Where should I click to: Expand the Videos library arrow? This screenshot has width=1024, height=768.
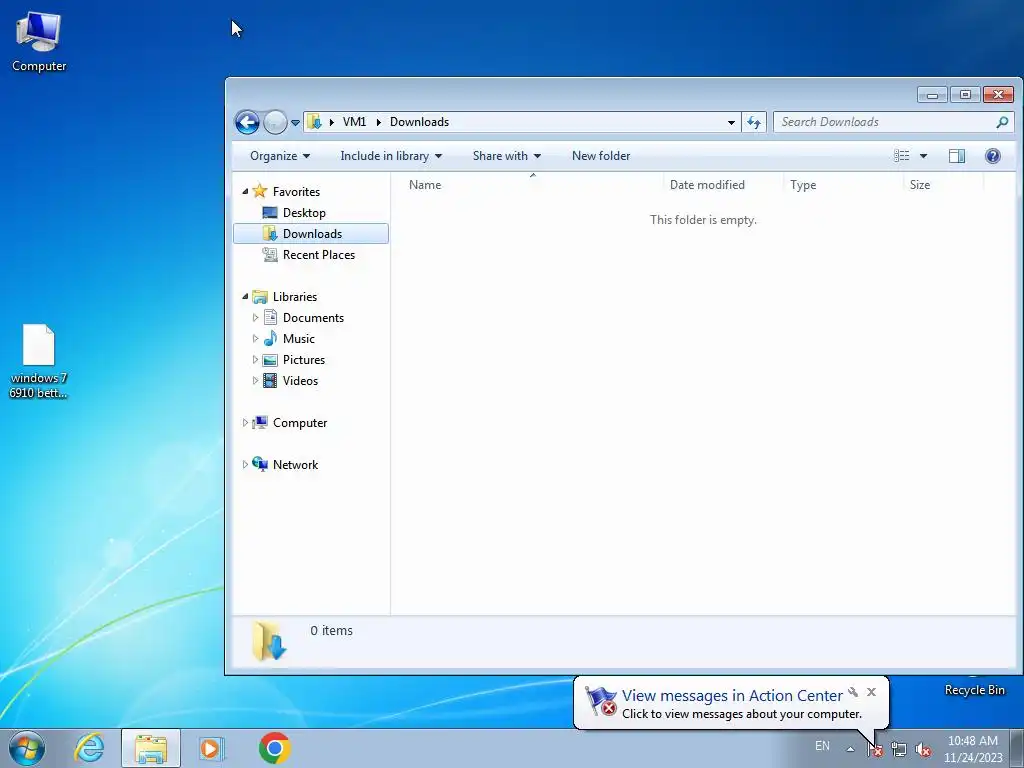click(x=255, y=381)
